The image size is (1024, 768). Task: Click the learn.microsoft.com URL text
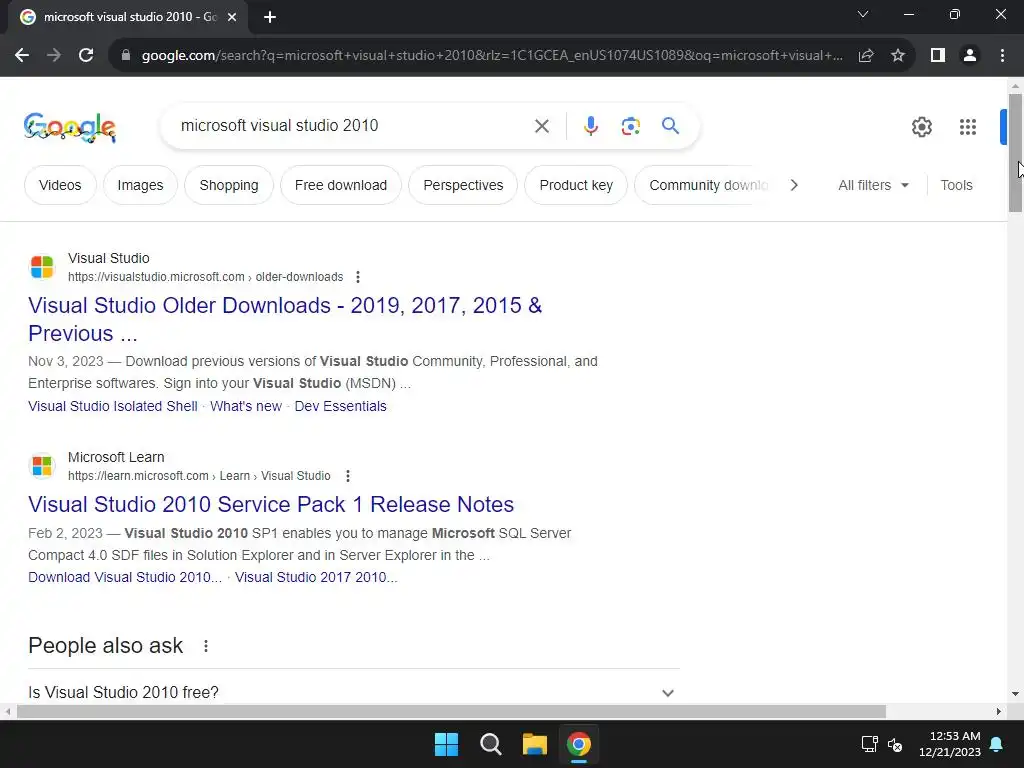(x=199, y=476)
